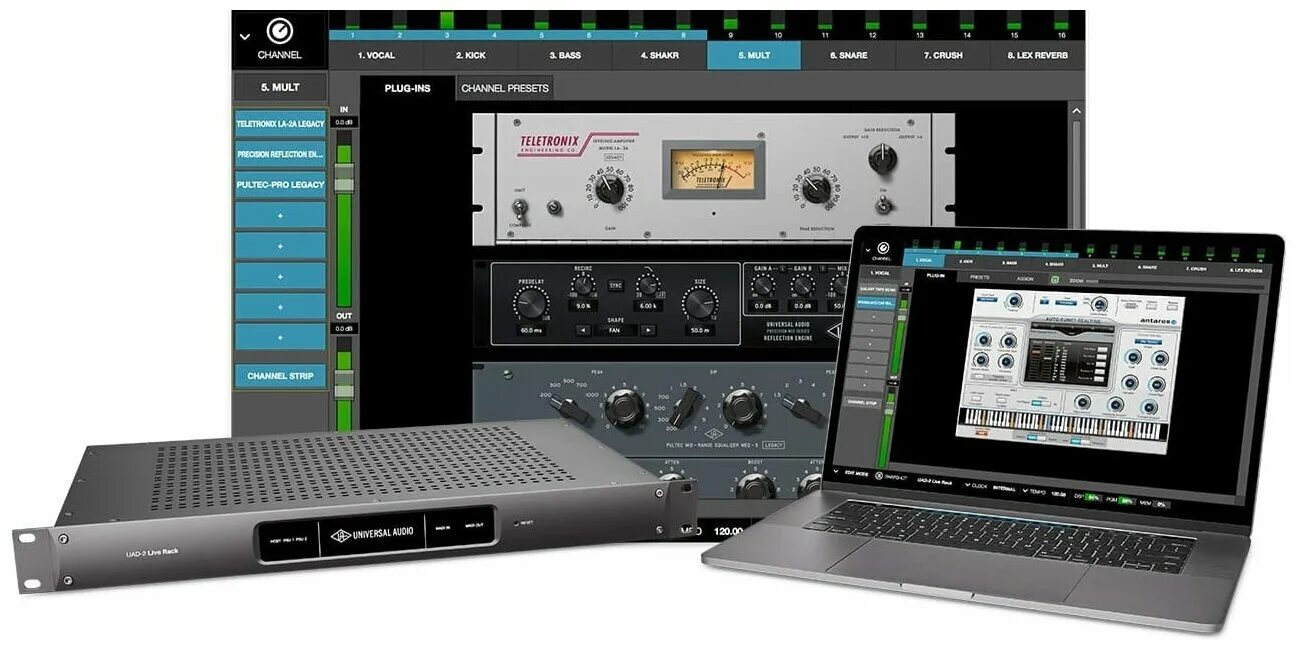Screen dimensions: 1300x652
Task: Select the 1. VOCAL tab on the laptop screen
Action: pyautogui.click(x=924, y=260)
